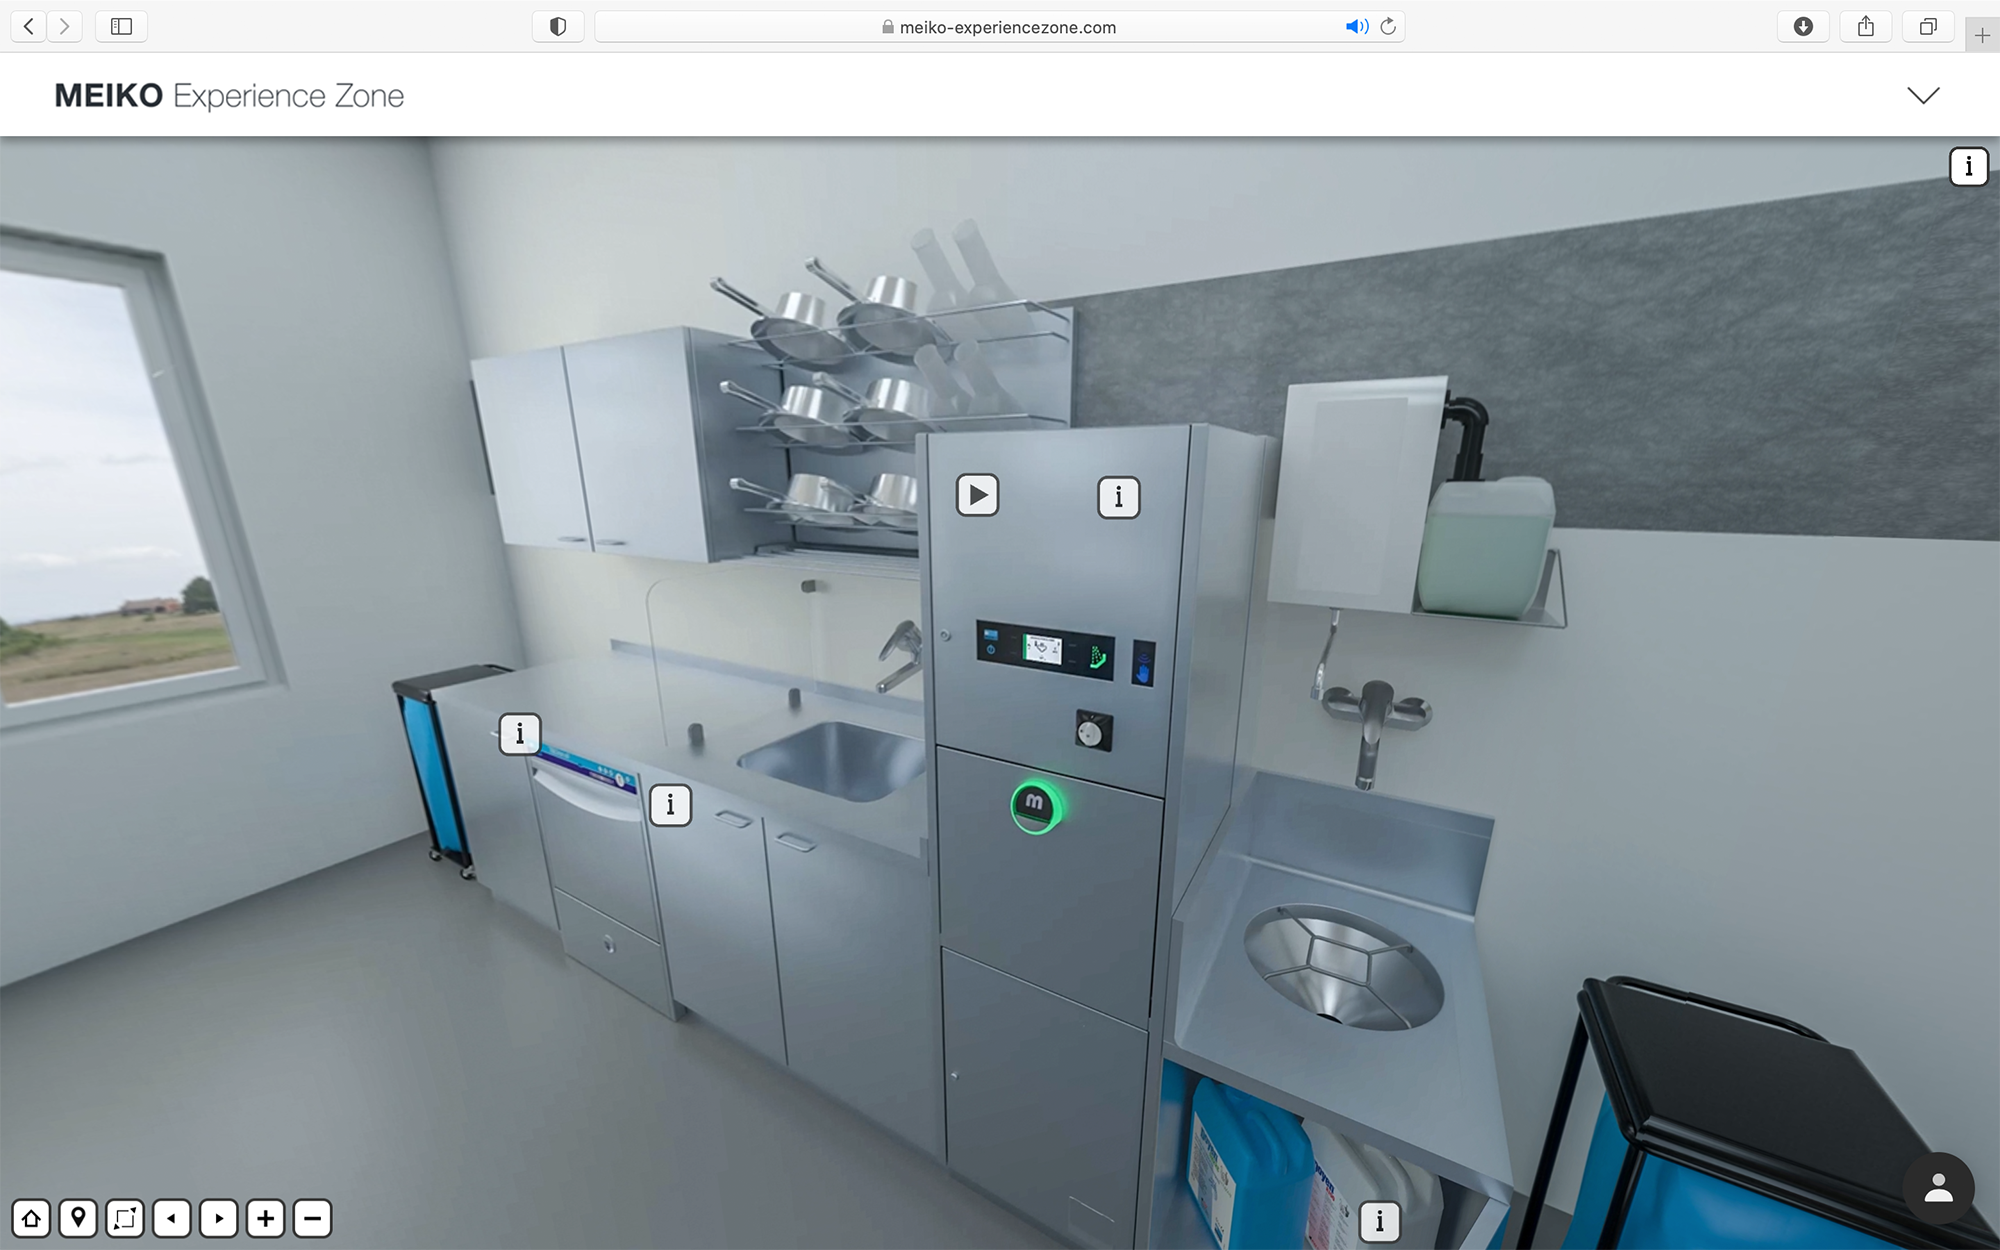This screenshot has height=1250, width=2000.
Task: Show Safari downloads
Action: (x=1803, y=26)
